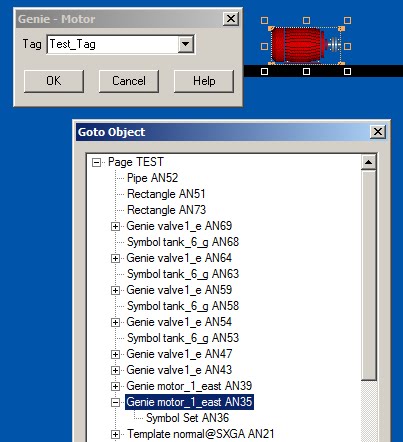This screenshot has height=442, width=403.
Task: Select Symbol tank_6_g AN68
Action: click(x=183, y=242)
